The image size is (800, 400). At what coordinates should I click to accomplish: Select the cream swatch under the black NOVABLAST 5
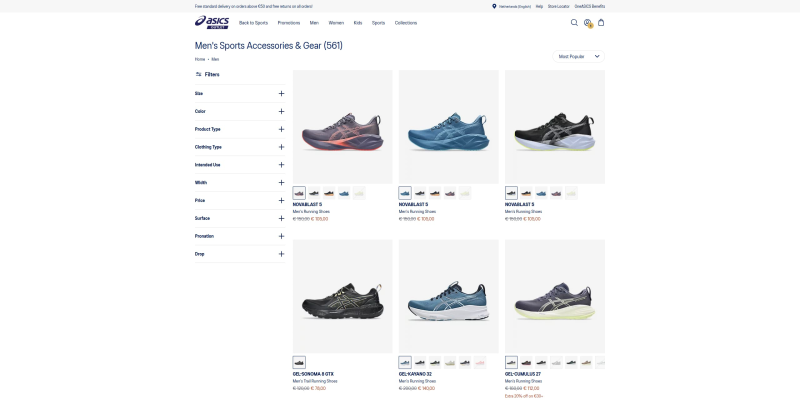(571, 193)
